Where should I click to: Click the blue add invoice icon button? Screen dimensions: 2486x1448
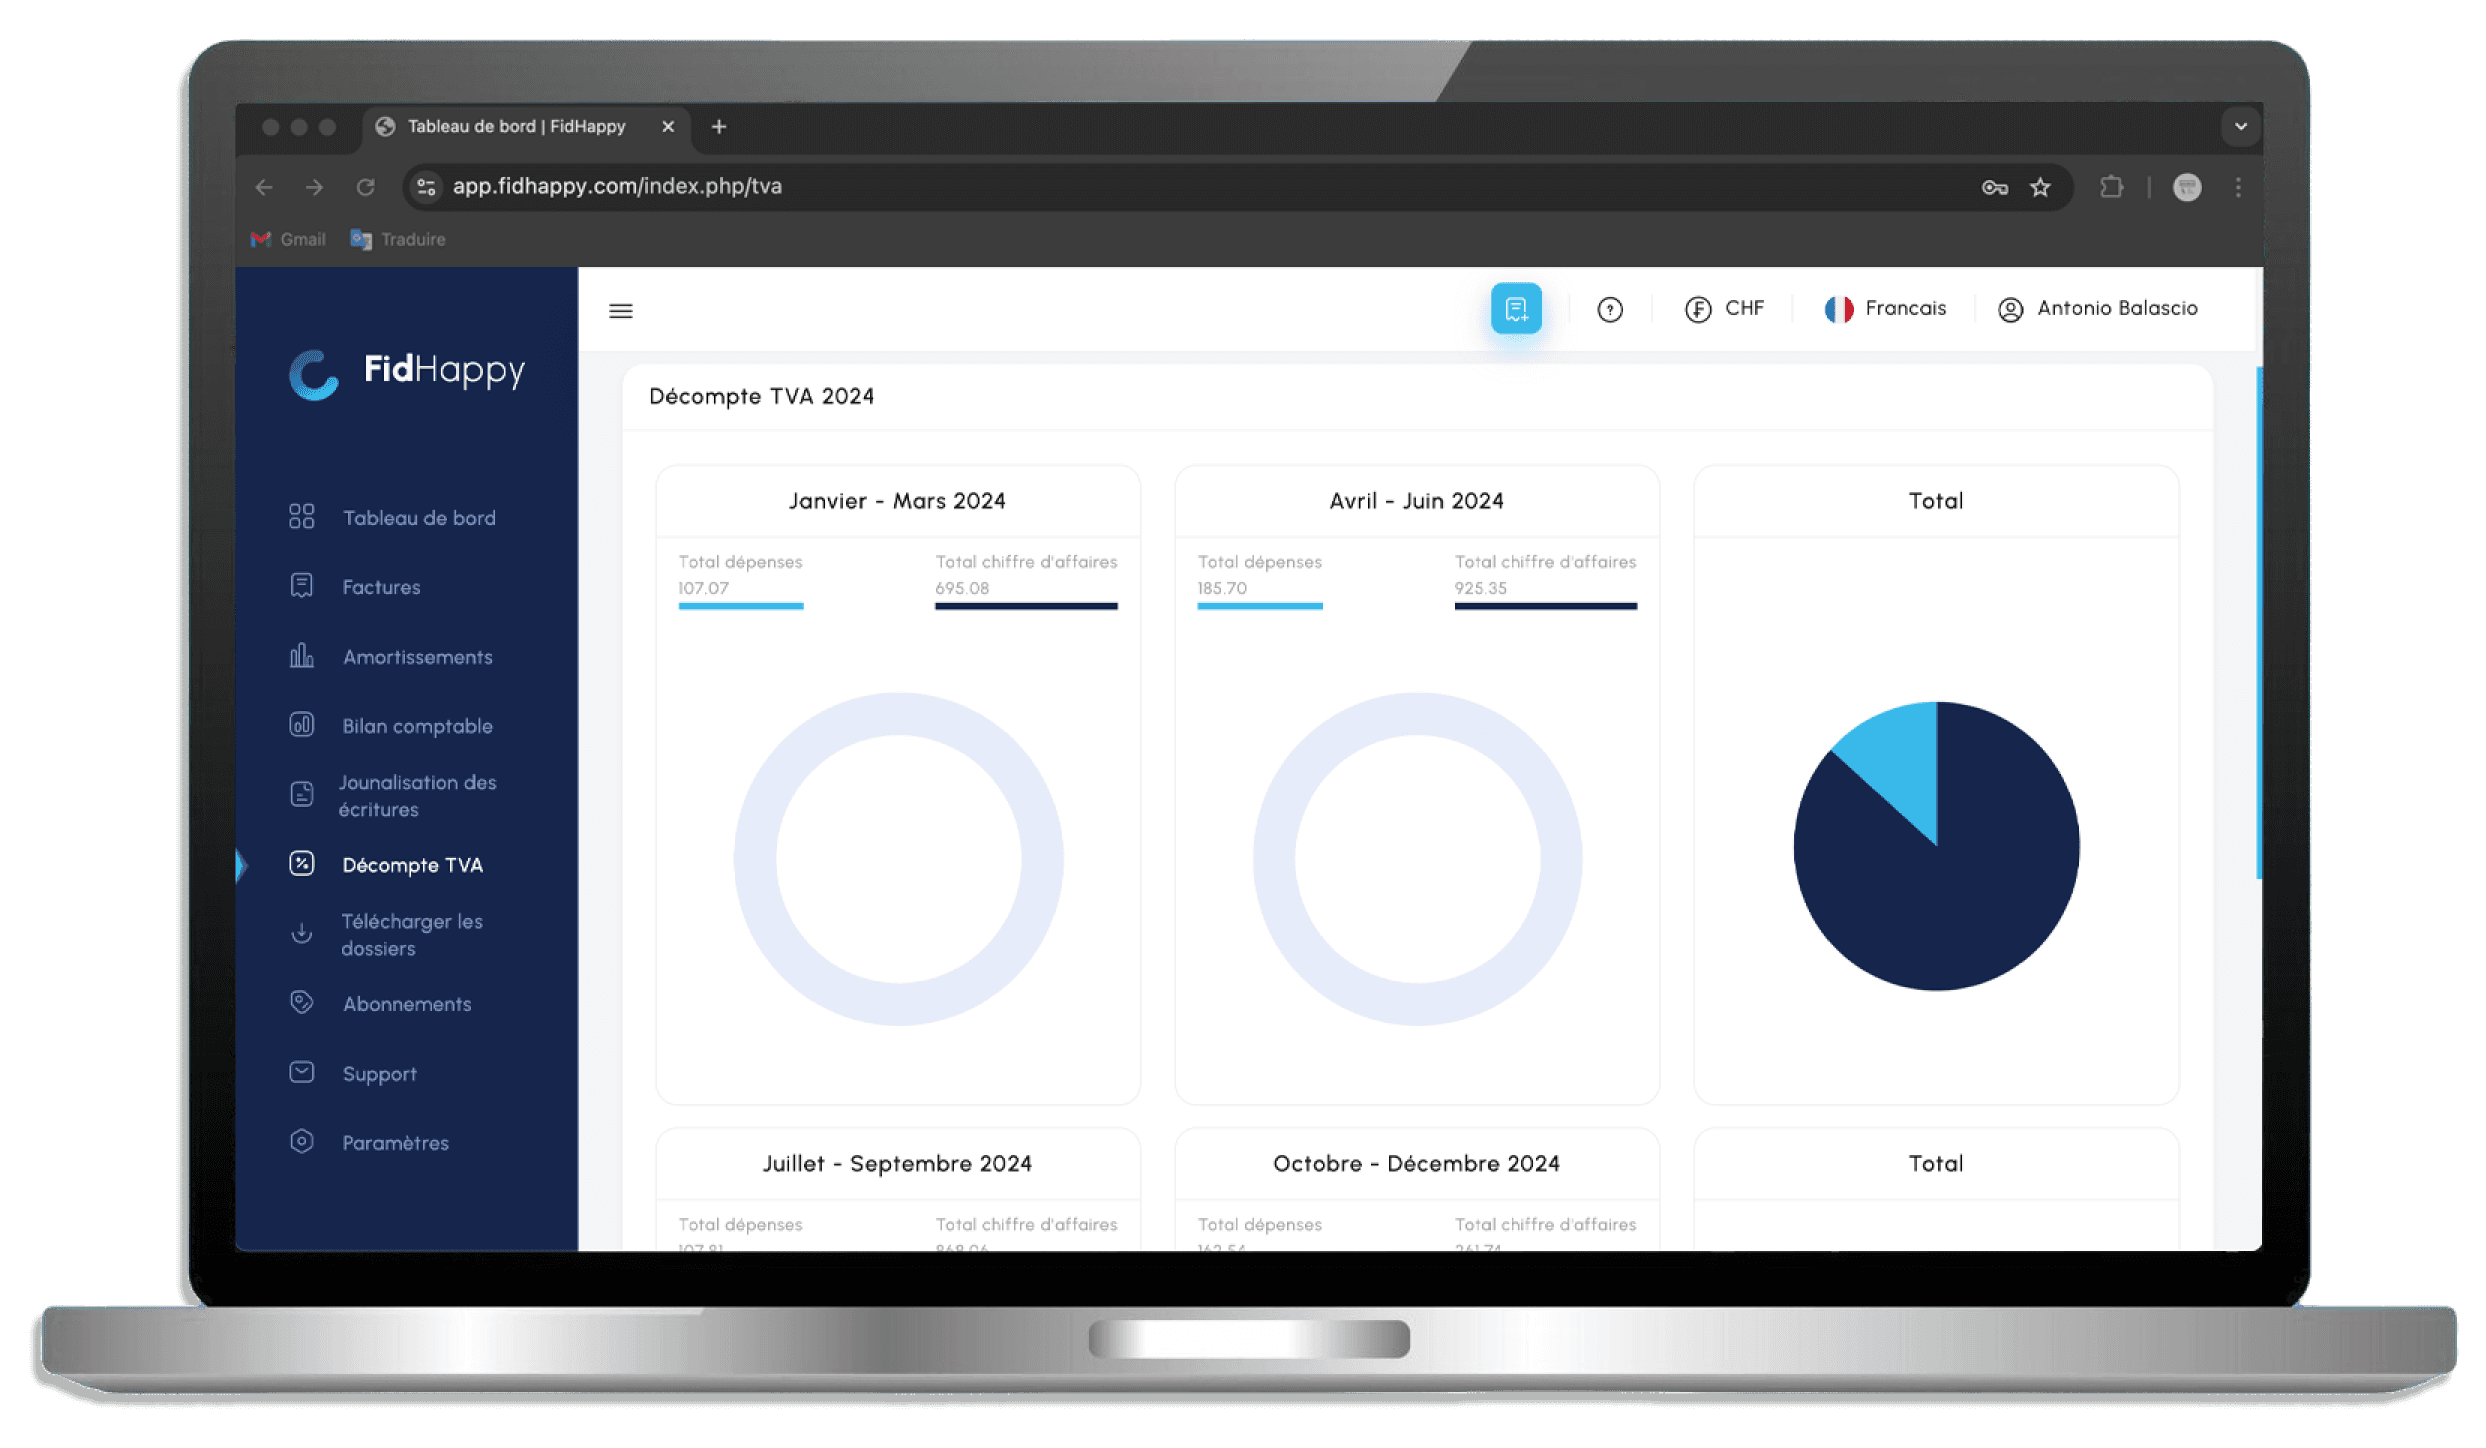[1515, 309]
